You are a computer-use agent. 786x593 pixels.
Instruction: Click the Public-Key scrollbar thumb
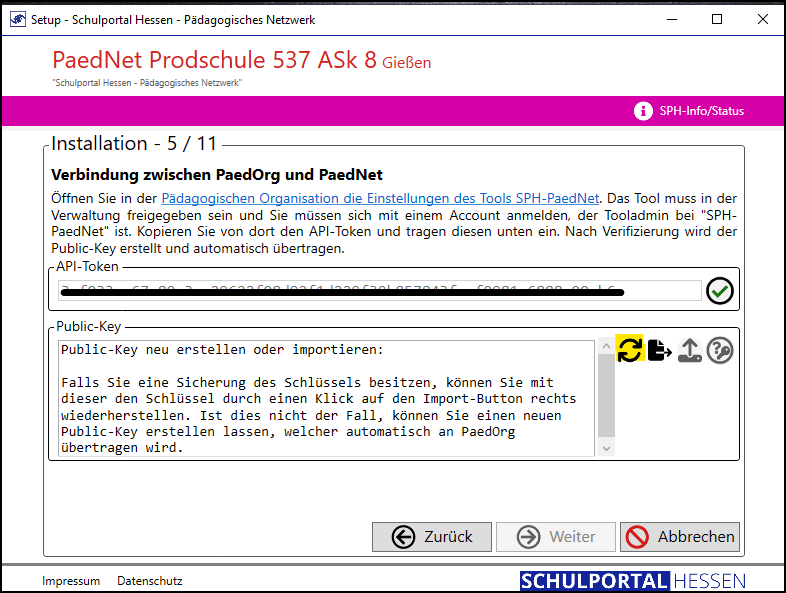[x=606, y=395]
